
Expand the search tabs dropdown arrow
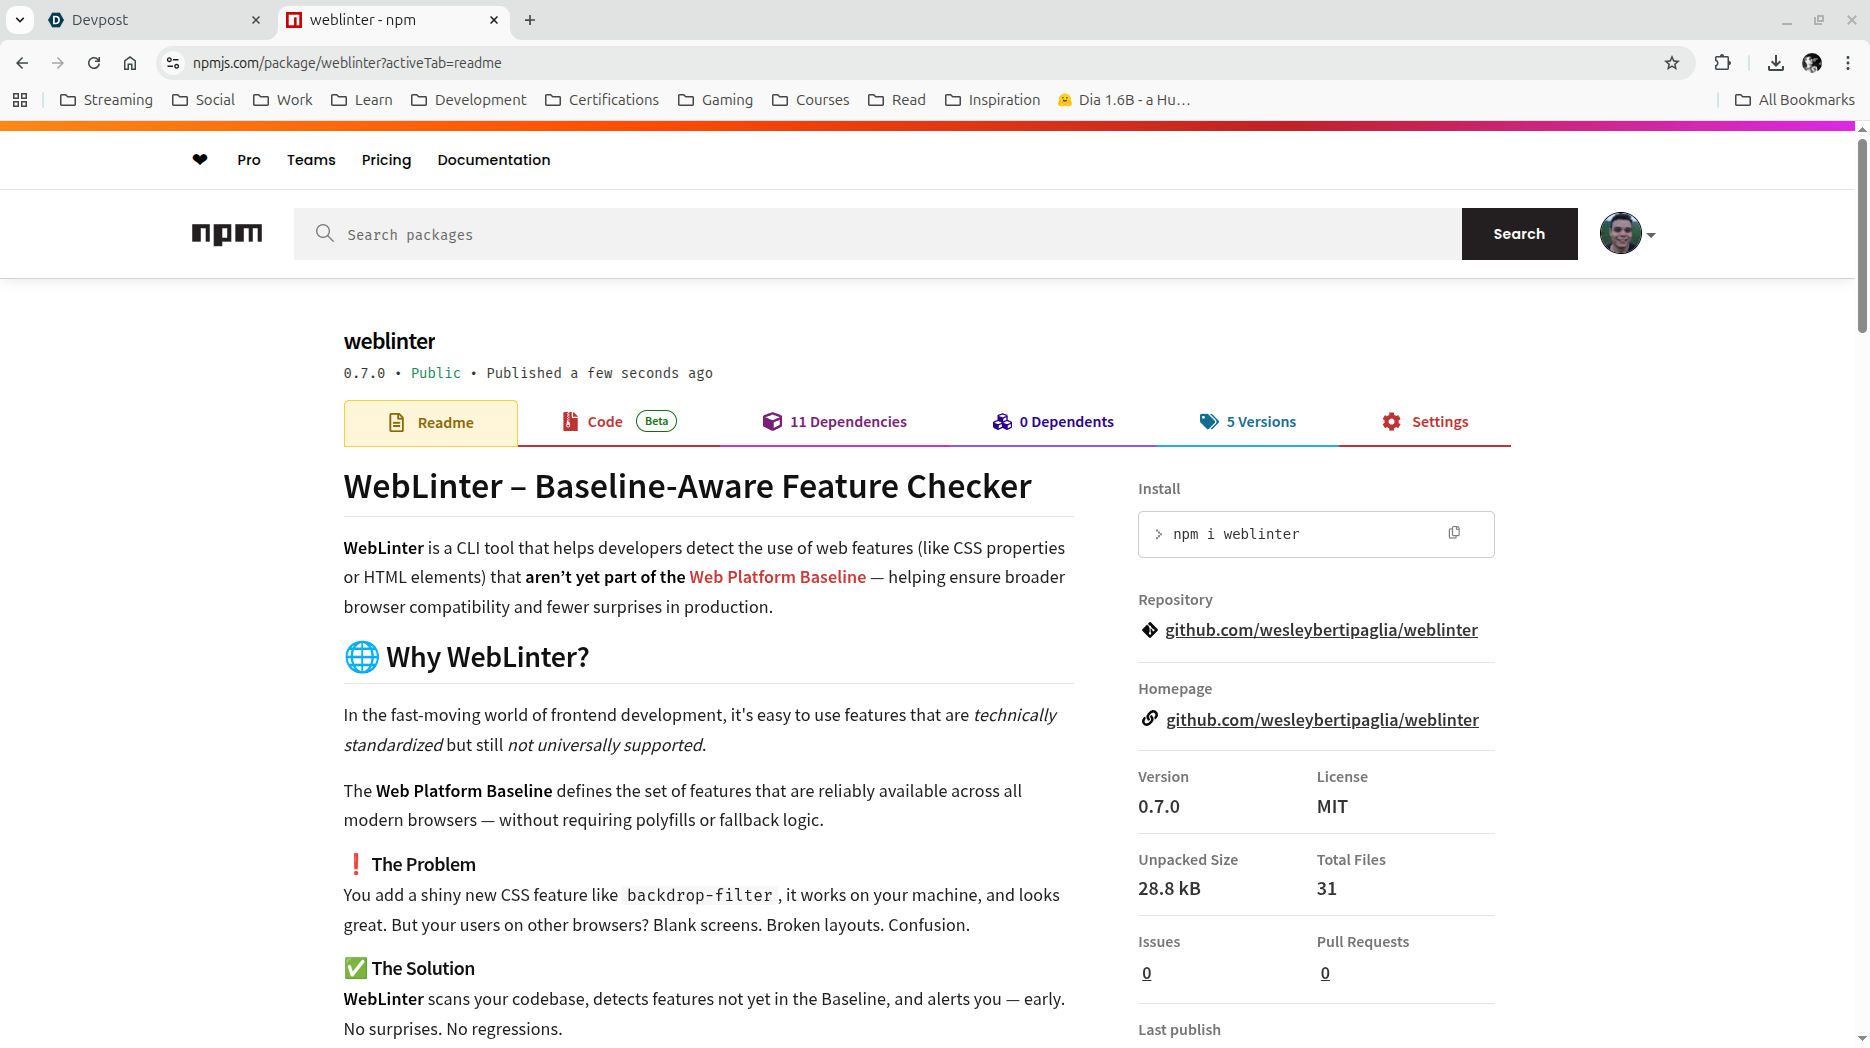(x=20, y=20)
